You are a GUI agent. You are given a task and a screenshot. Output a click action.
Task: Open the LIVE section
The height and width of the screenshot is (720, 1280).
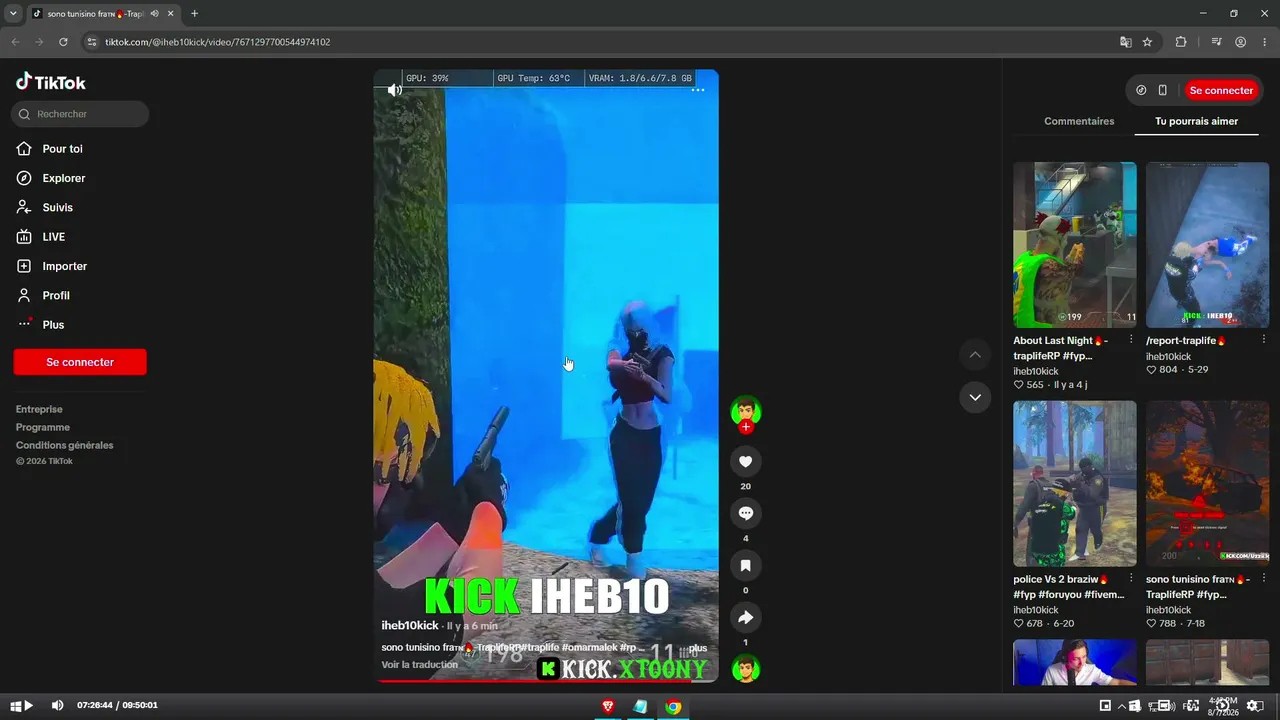53,237
